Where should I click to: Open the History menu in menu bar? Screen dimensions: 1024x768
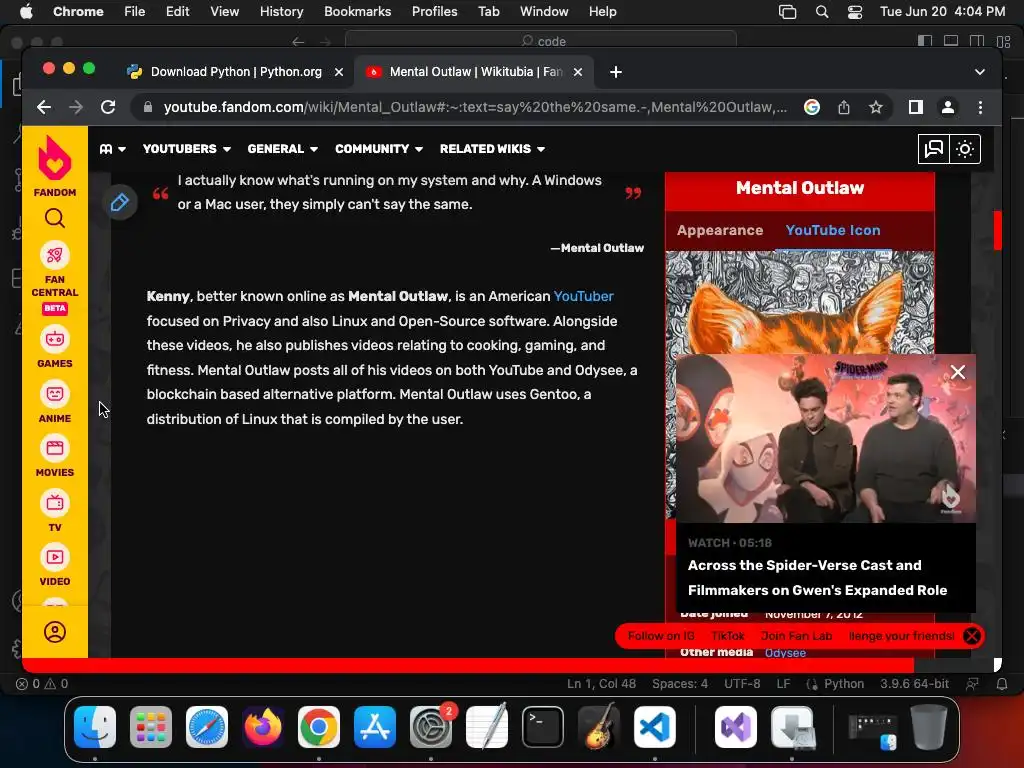pos(281,12)
